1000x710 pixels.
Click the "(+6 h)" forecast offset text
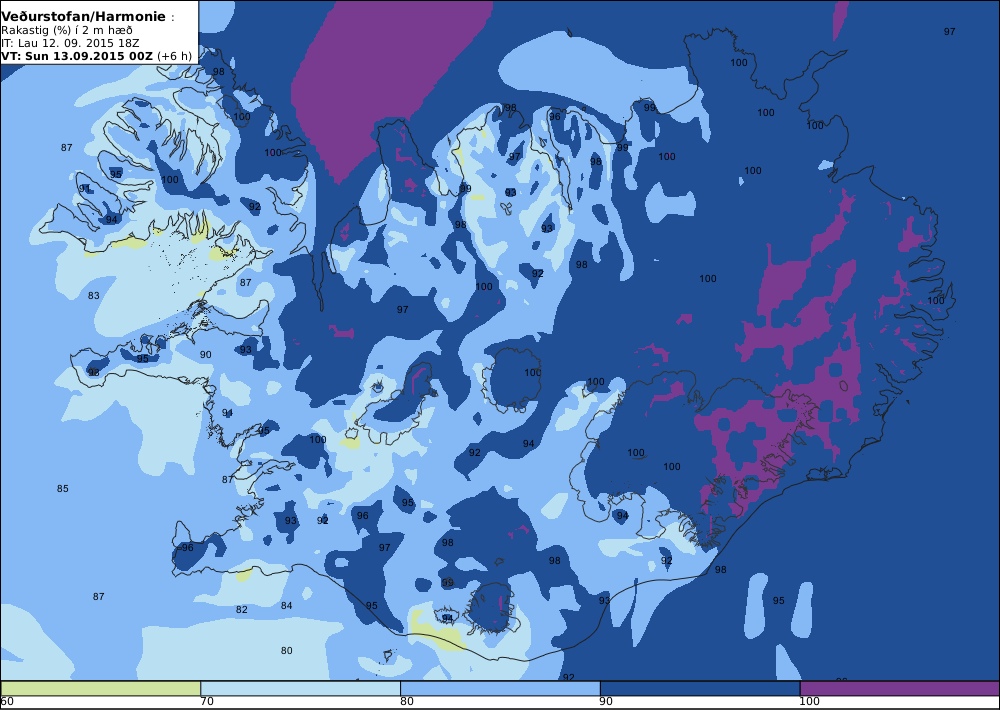[174, 56]
